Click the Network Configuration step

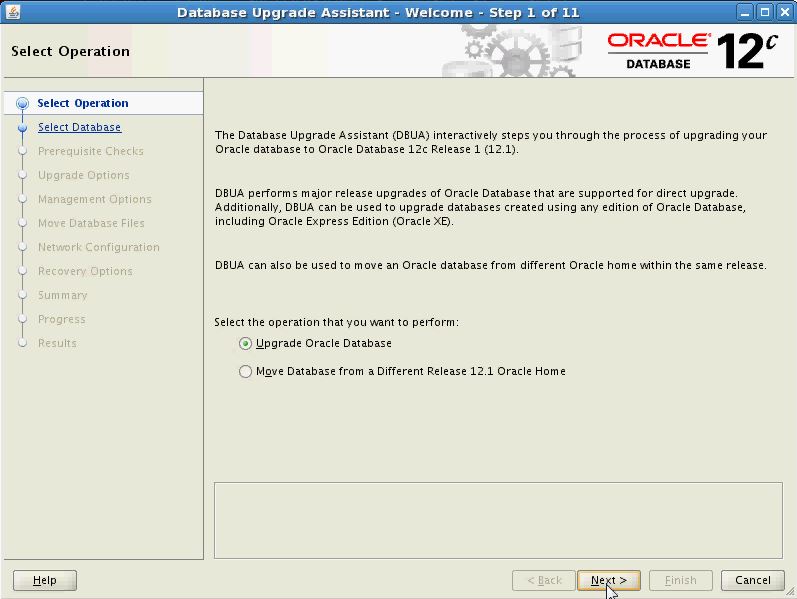99,247
